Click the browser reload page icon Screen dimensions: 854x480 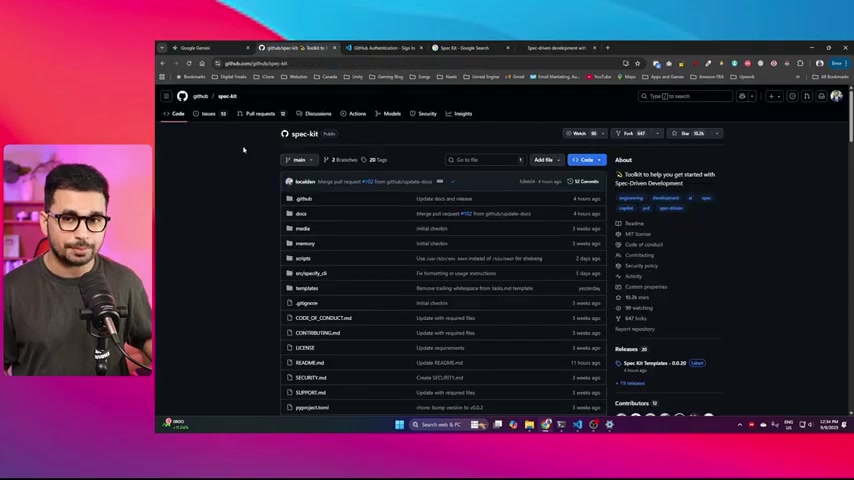189,63
